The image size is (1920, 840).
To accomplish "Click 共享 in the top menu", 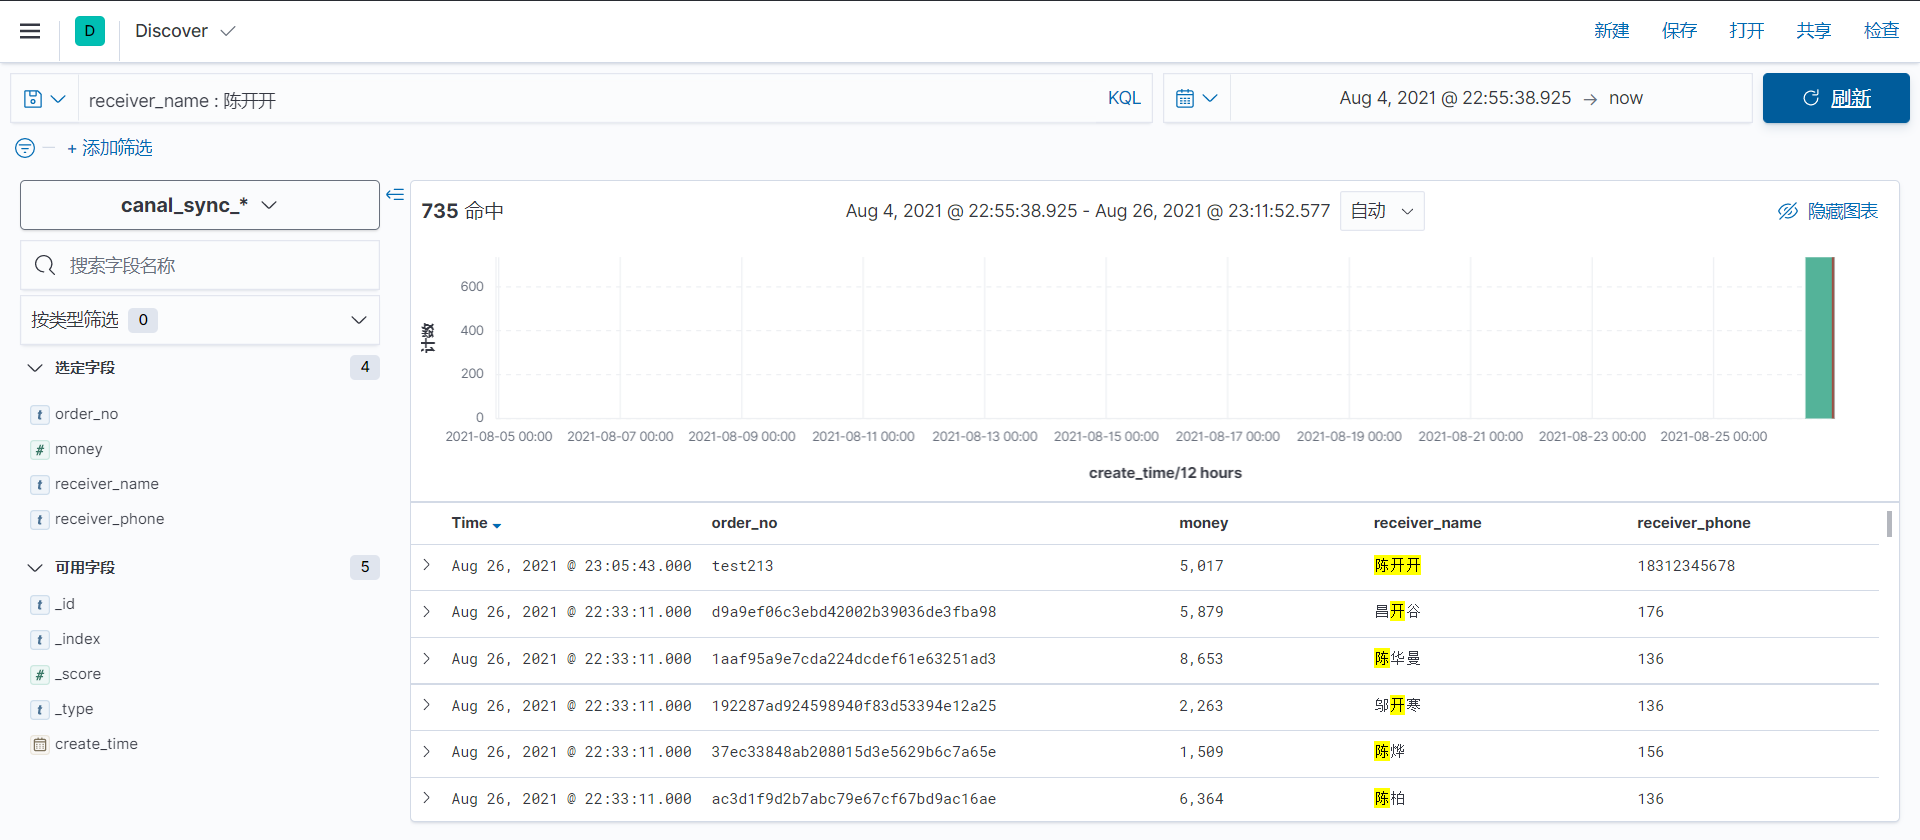I will [1814, 31].
